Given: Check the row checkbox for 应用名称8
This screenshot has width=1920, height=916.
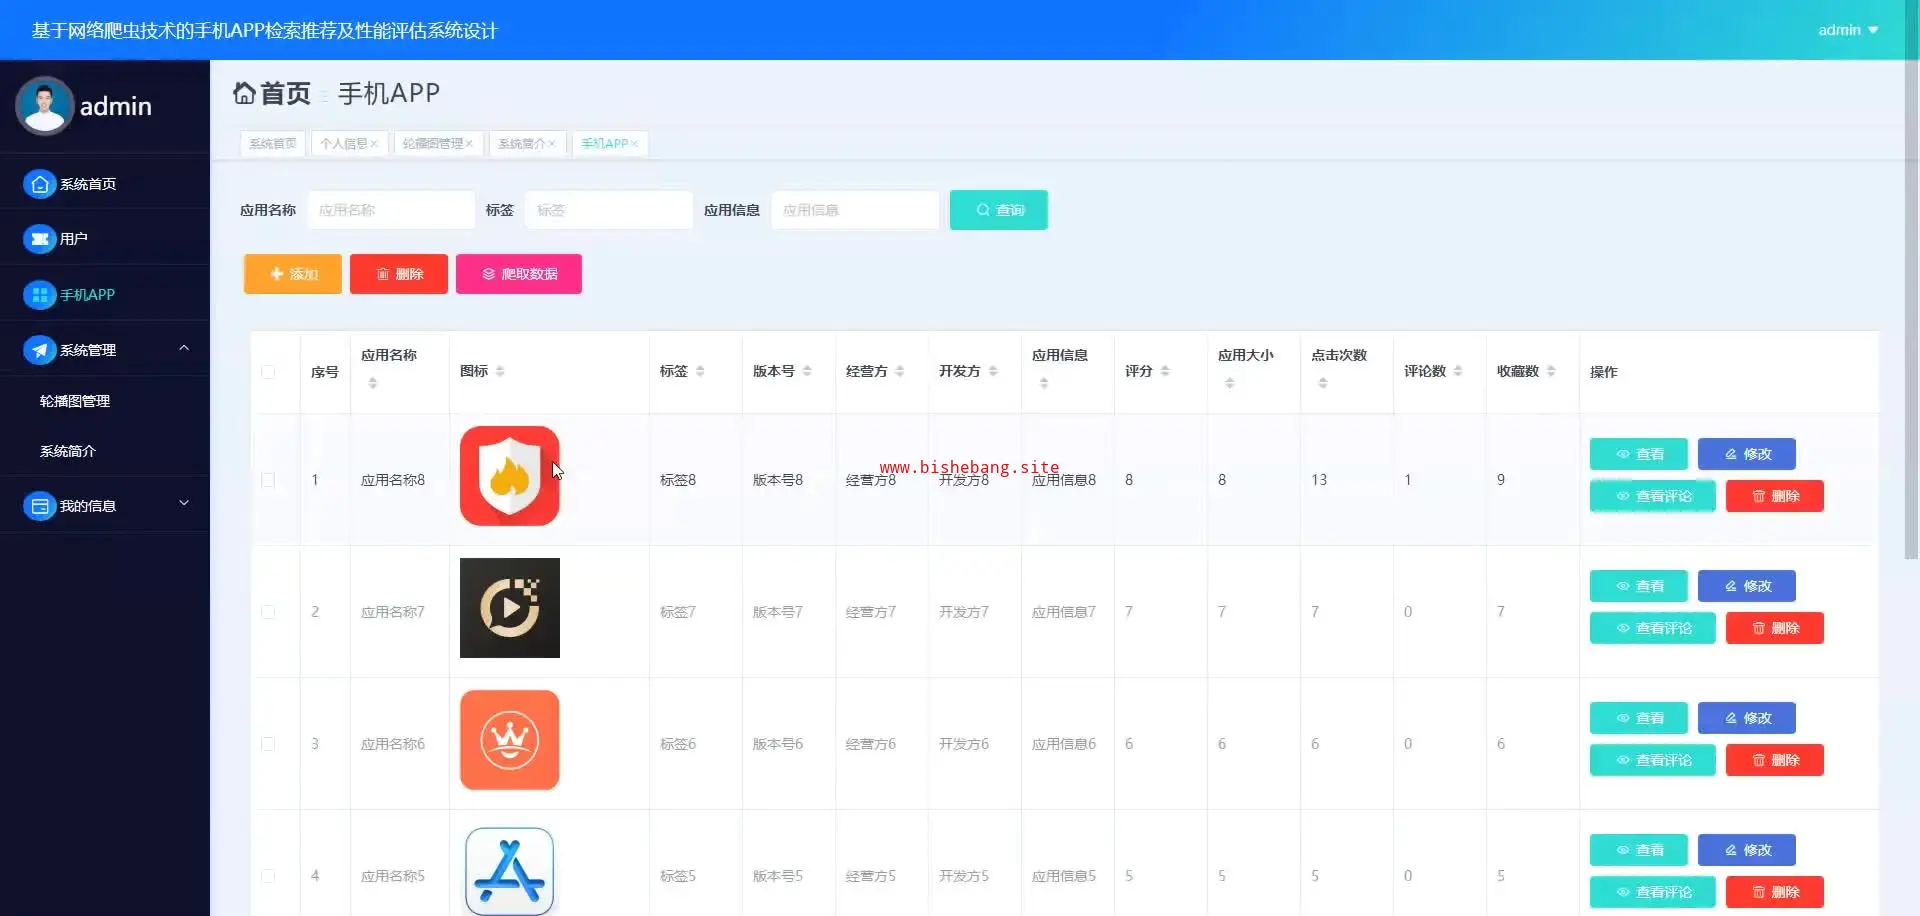Looking at the screenshot, I should tap(268, 480).
